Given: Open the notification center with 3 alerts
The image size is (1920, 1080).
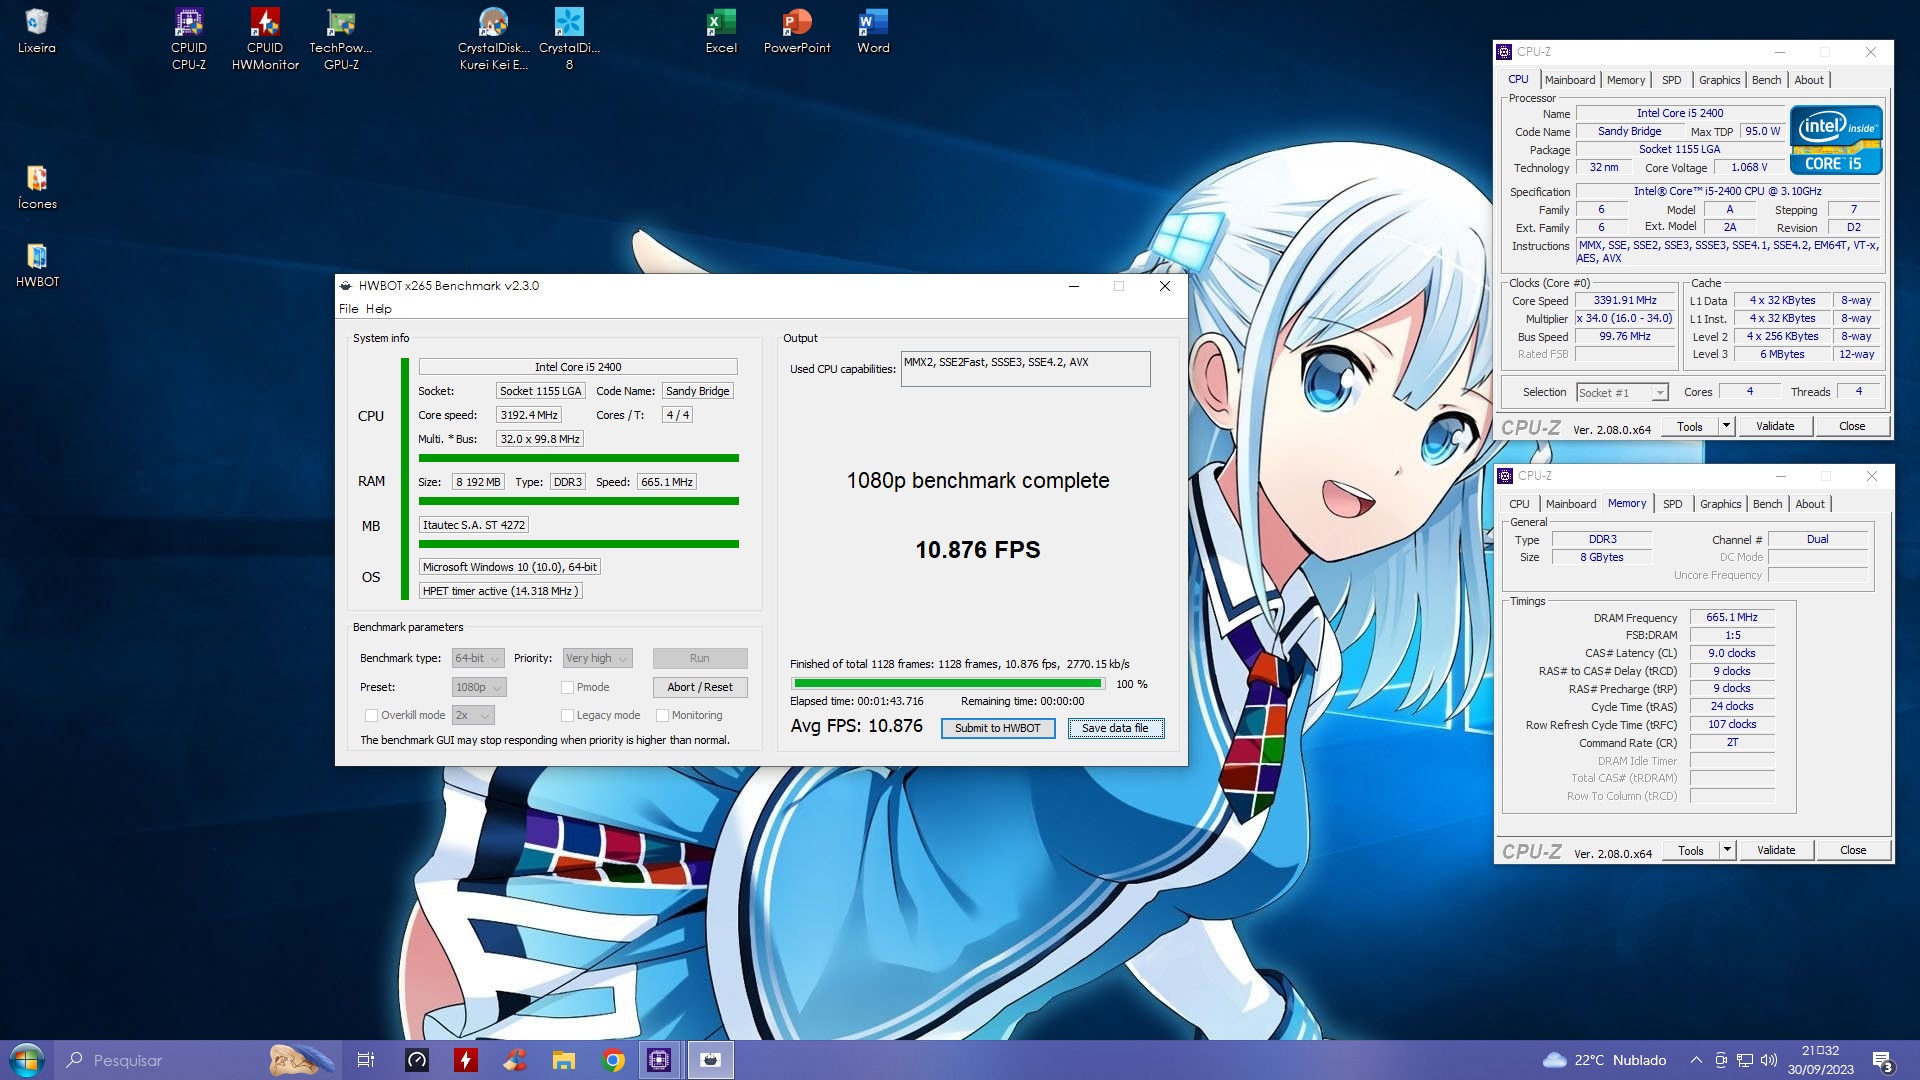Looking at the screenshot, I should [x=1882, y=1060].
